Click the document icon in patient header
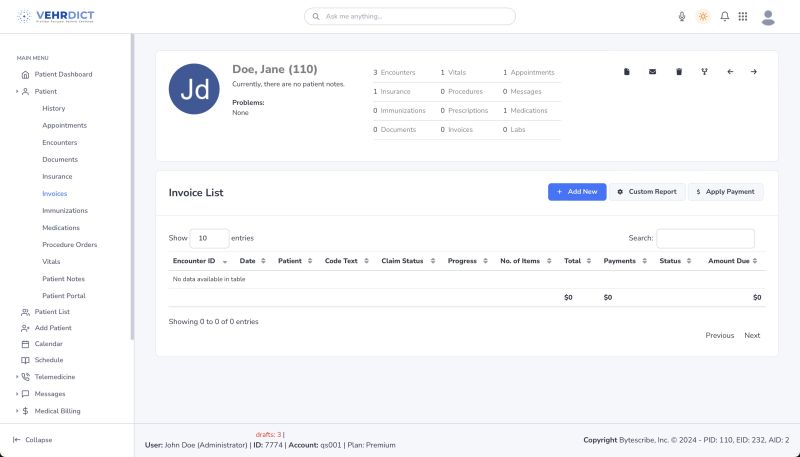Viewport: 800px width, 457px height. [627, 72]
